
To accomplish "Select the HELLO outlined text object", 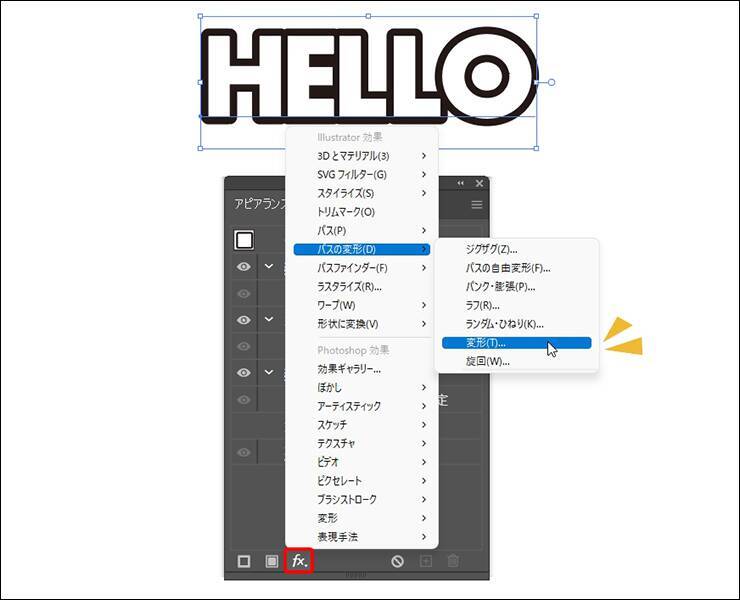I will pyautogui.click(x=368, y=76).
